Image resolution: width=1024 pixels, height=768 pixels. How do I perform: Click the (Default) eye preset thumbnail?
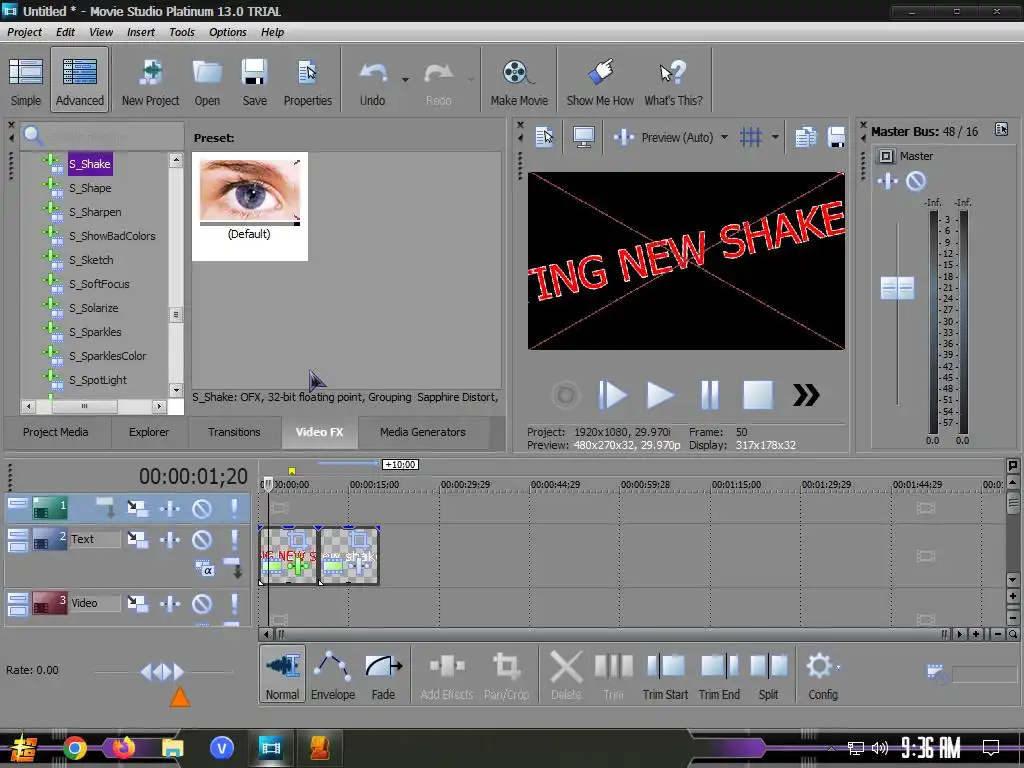point(249,206)
